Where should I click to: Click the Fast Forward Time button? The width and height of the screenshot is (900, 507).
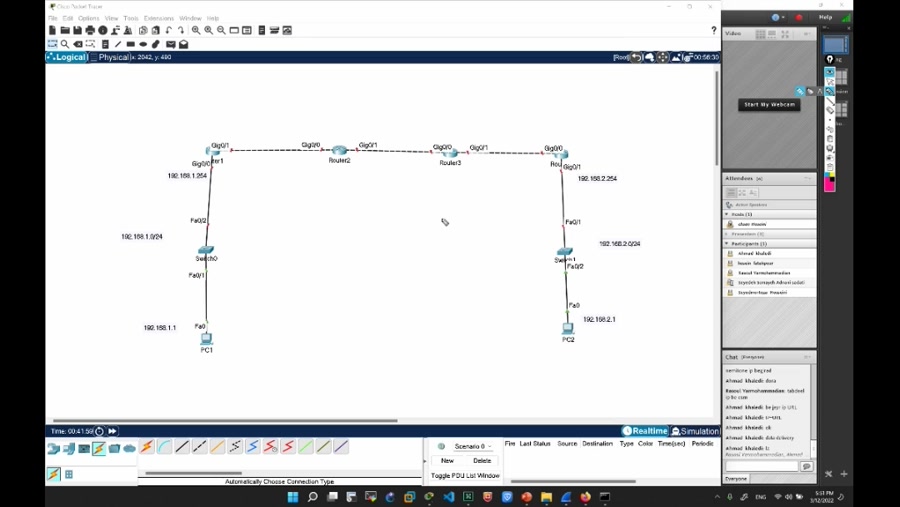point(112,431)
